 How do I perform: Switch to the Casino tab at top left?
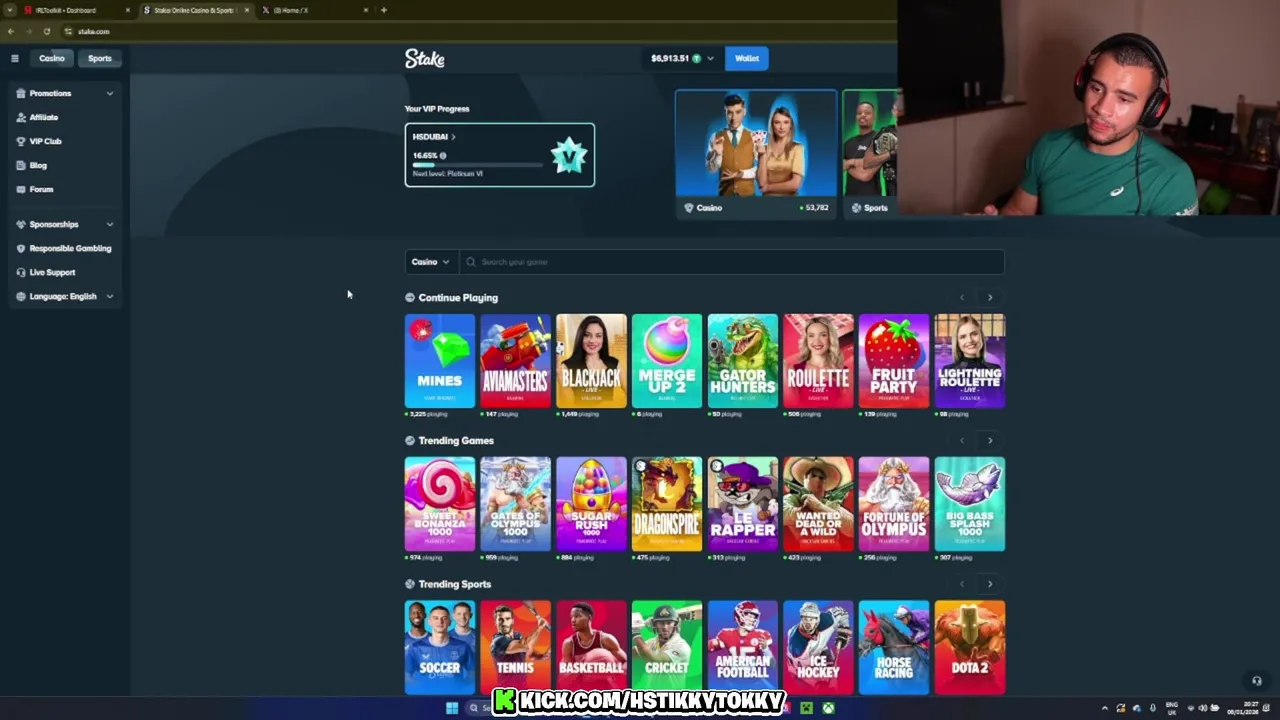click(52, 58)
